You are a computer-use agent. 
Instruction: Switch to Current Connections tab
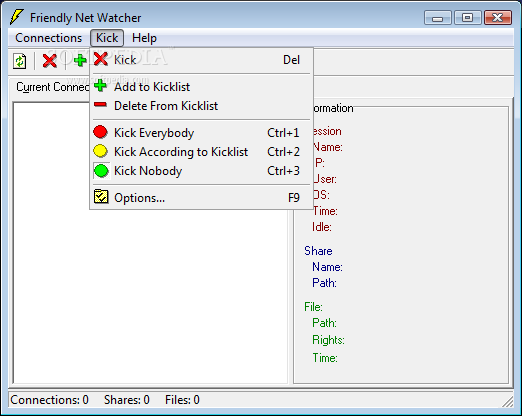52,87
